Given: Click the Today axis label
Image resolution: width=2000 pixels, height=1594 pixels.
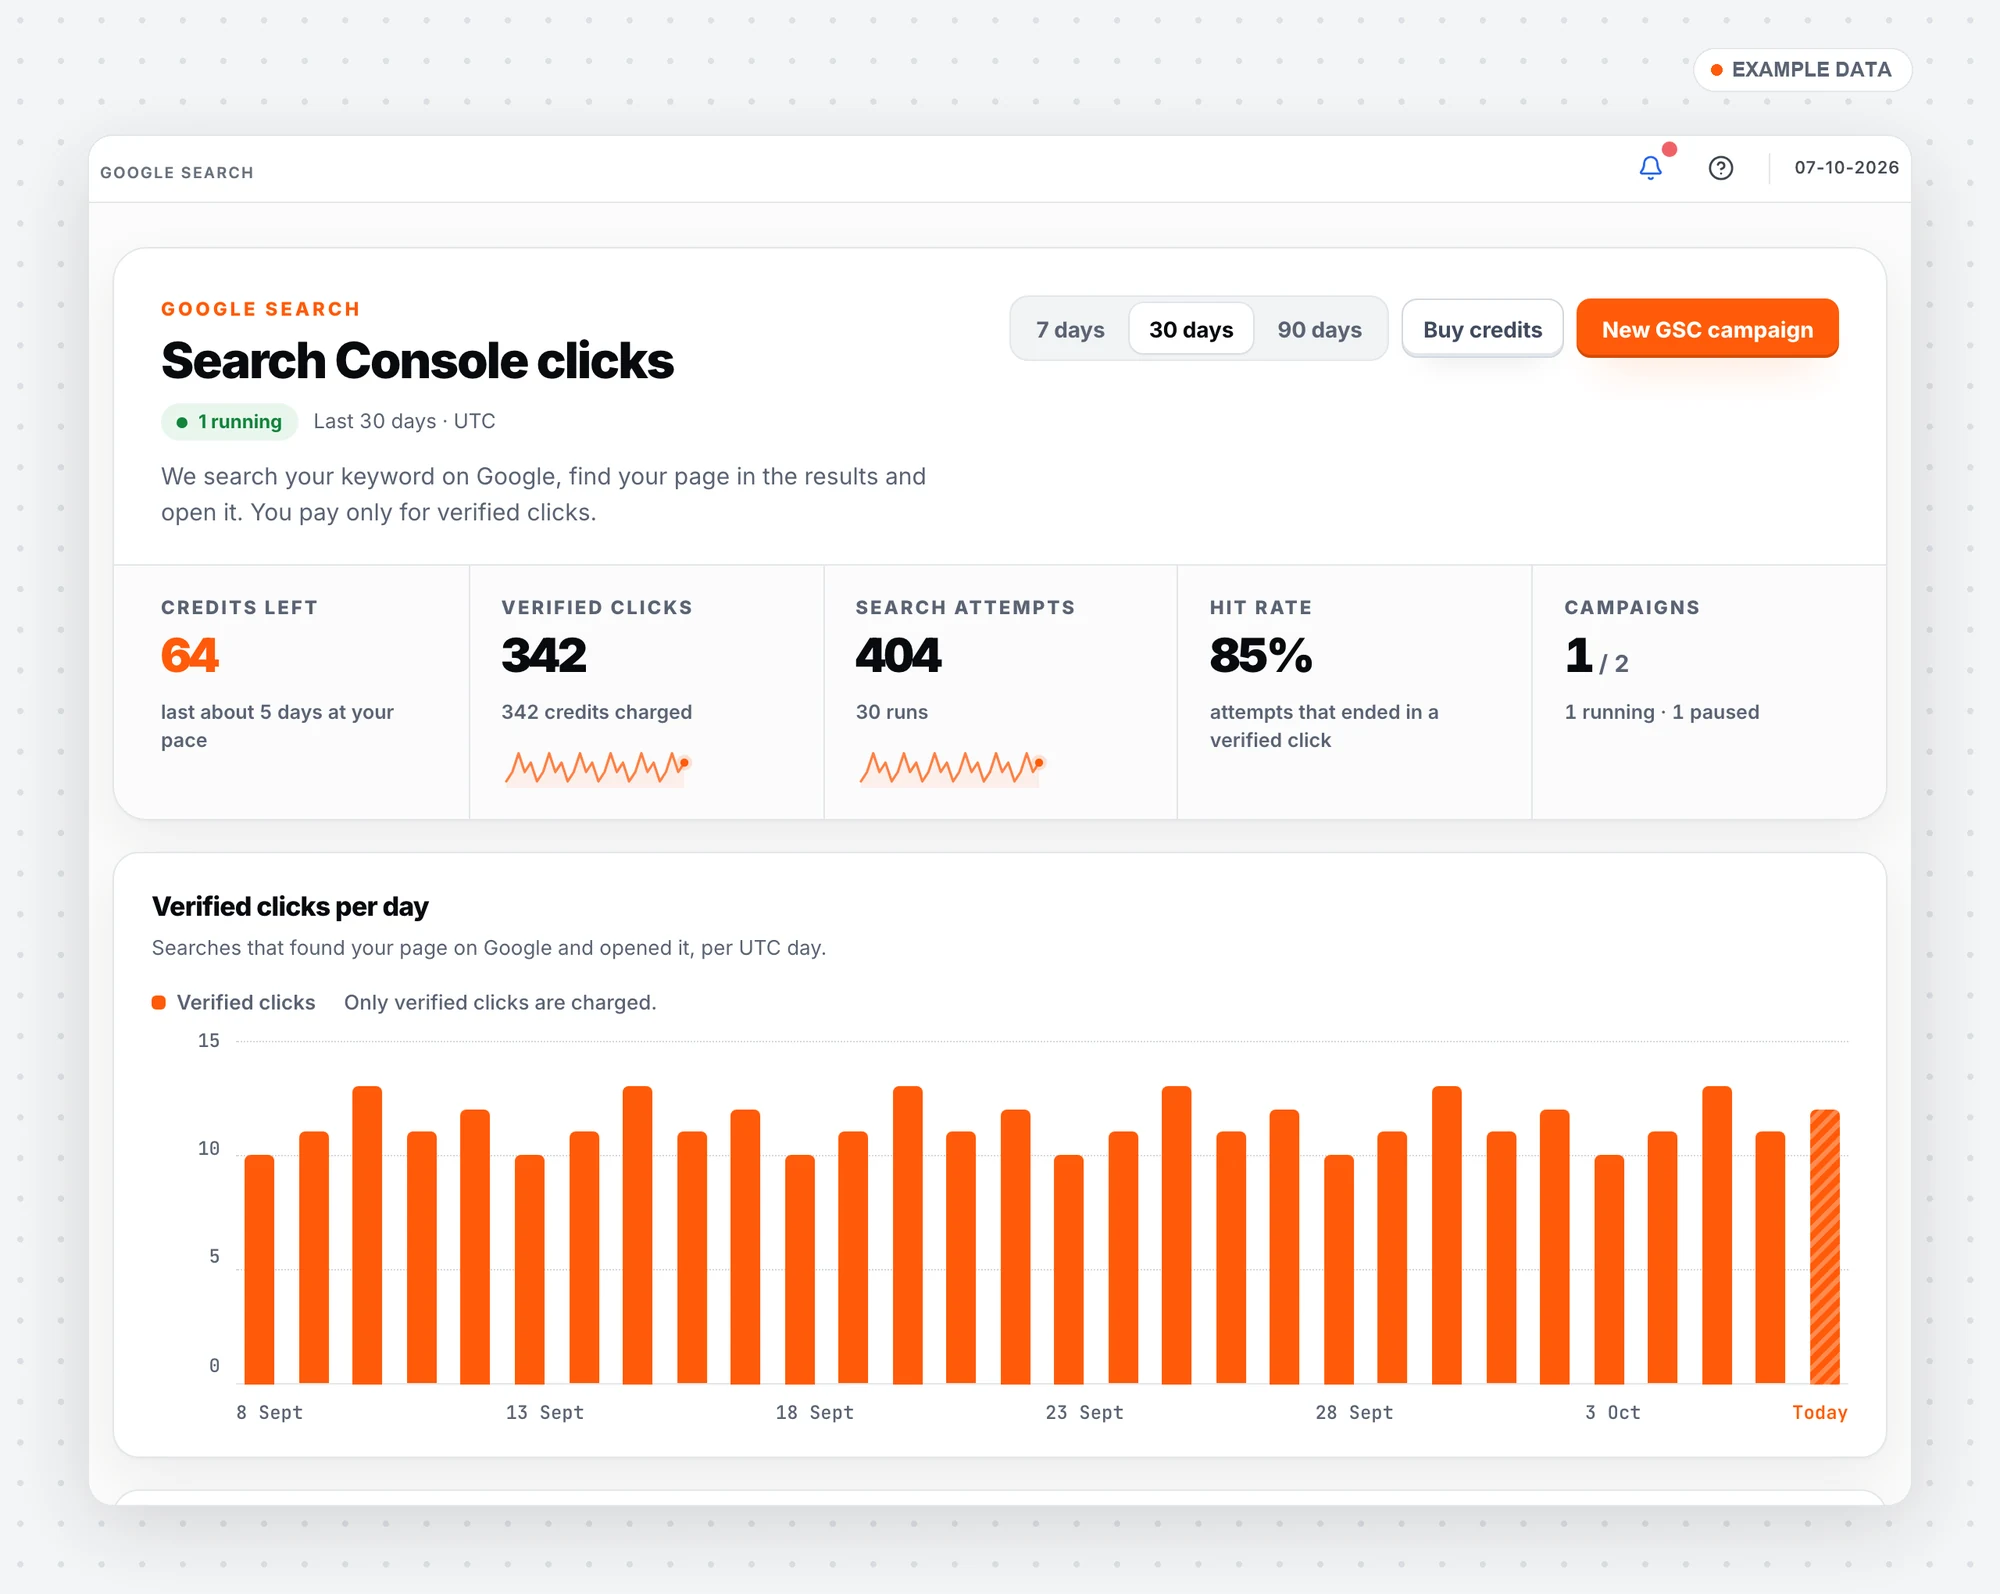Looking at the screenshot, I should 1819,1412.
